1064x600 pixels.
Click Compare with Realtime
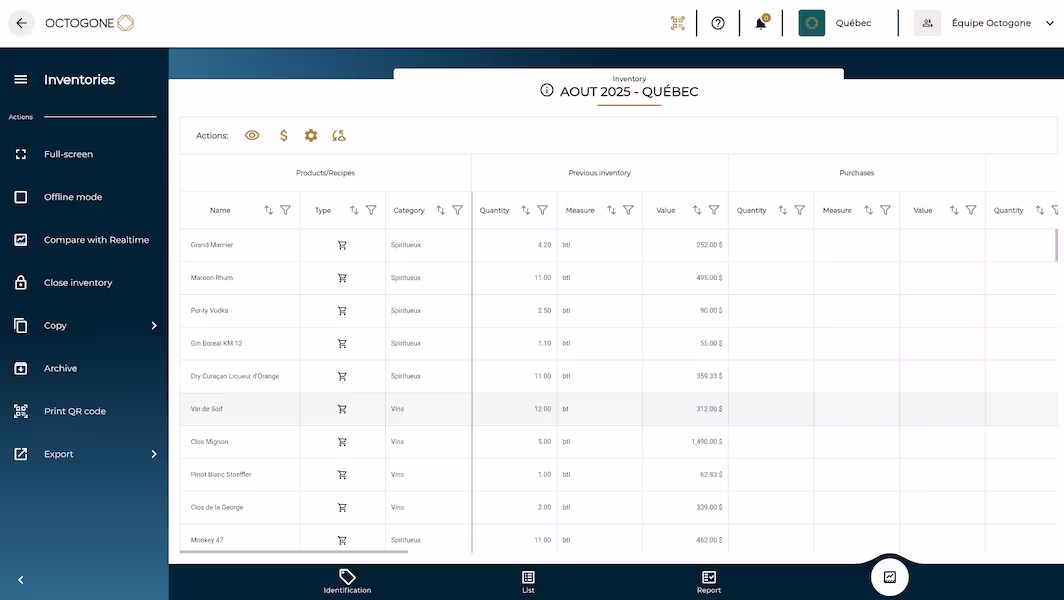[x=96, y=240]
